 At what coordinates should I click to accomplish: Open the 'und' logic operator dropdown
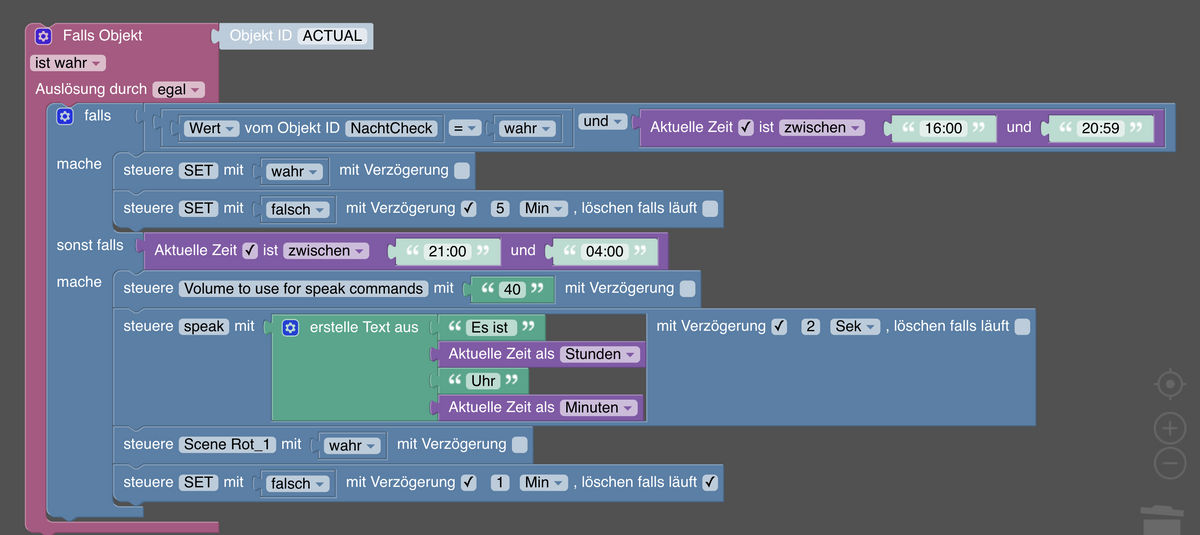coord(603,122)
